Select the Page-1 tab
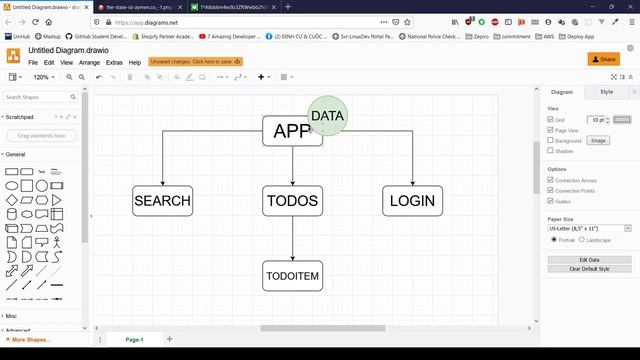Image resolution: width=640 pixels, height=360 pixels. (x=134, y=340)
